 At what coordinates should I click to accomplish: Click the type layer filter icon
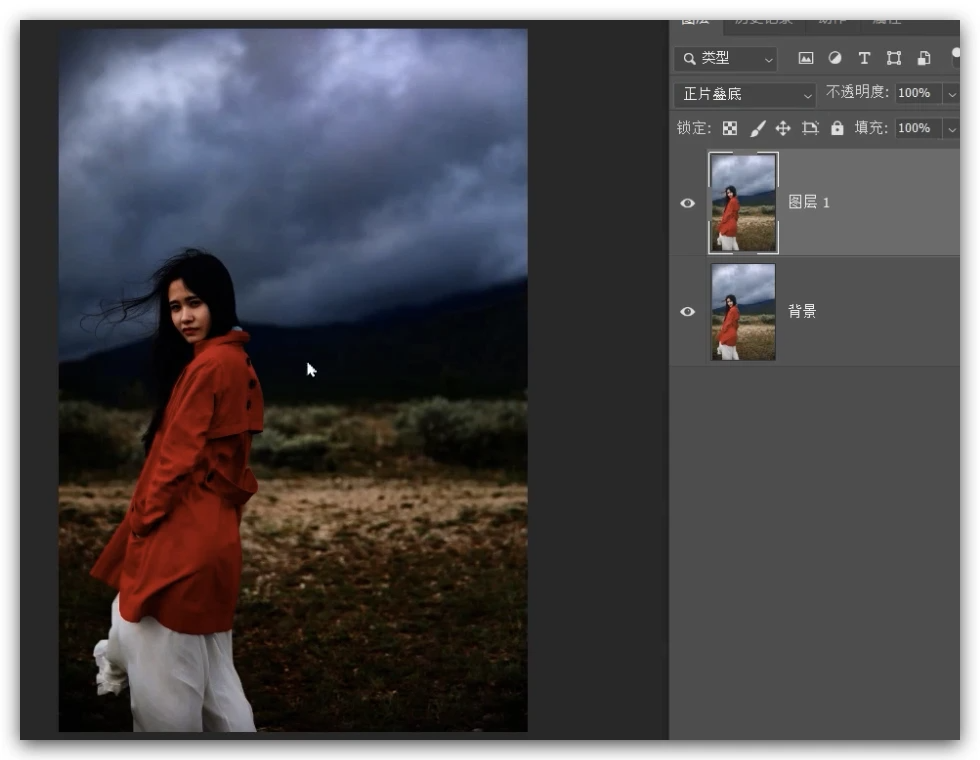tap(864, 59)
